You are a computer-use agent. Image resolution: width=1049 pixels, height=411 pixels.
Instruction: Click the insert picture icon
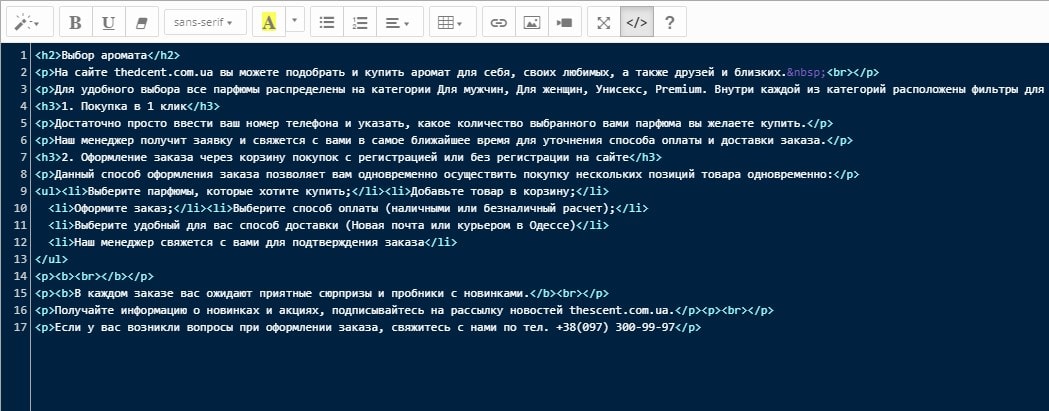[x=531, y=22]
